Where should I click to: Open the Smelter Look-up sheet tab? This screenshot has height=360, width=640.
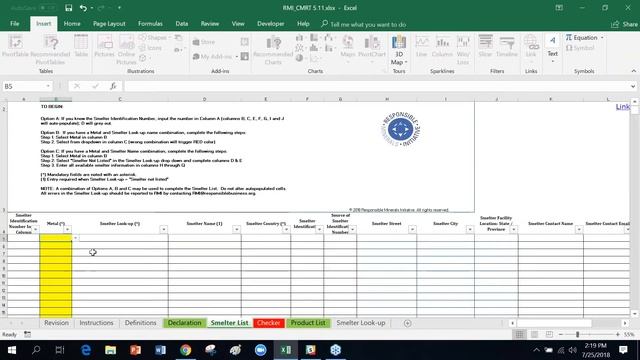[x=361, y=323]
